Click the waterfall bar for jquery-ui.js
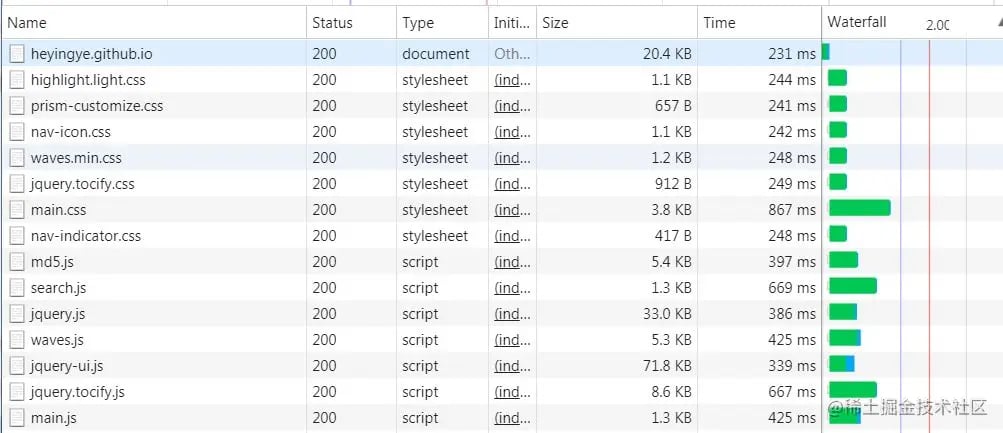 tap(842, 363)
